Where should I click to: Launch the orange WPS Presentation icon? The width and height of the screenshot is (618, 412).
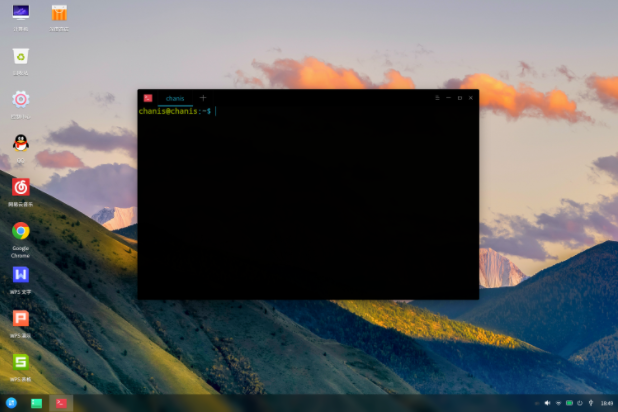coord(21,318)
